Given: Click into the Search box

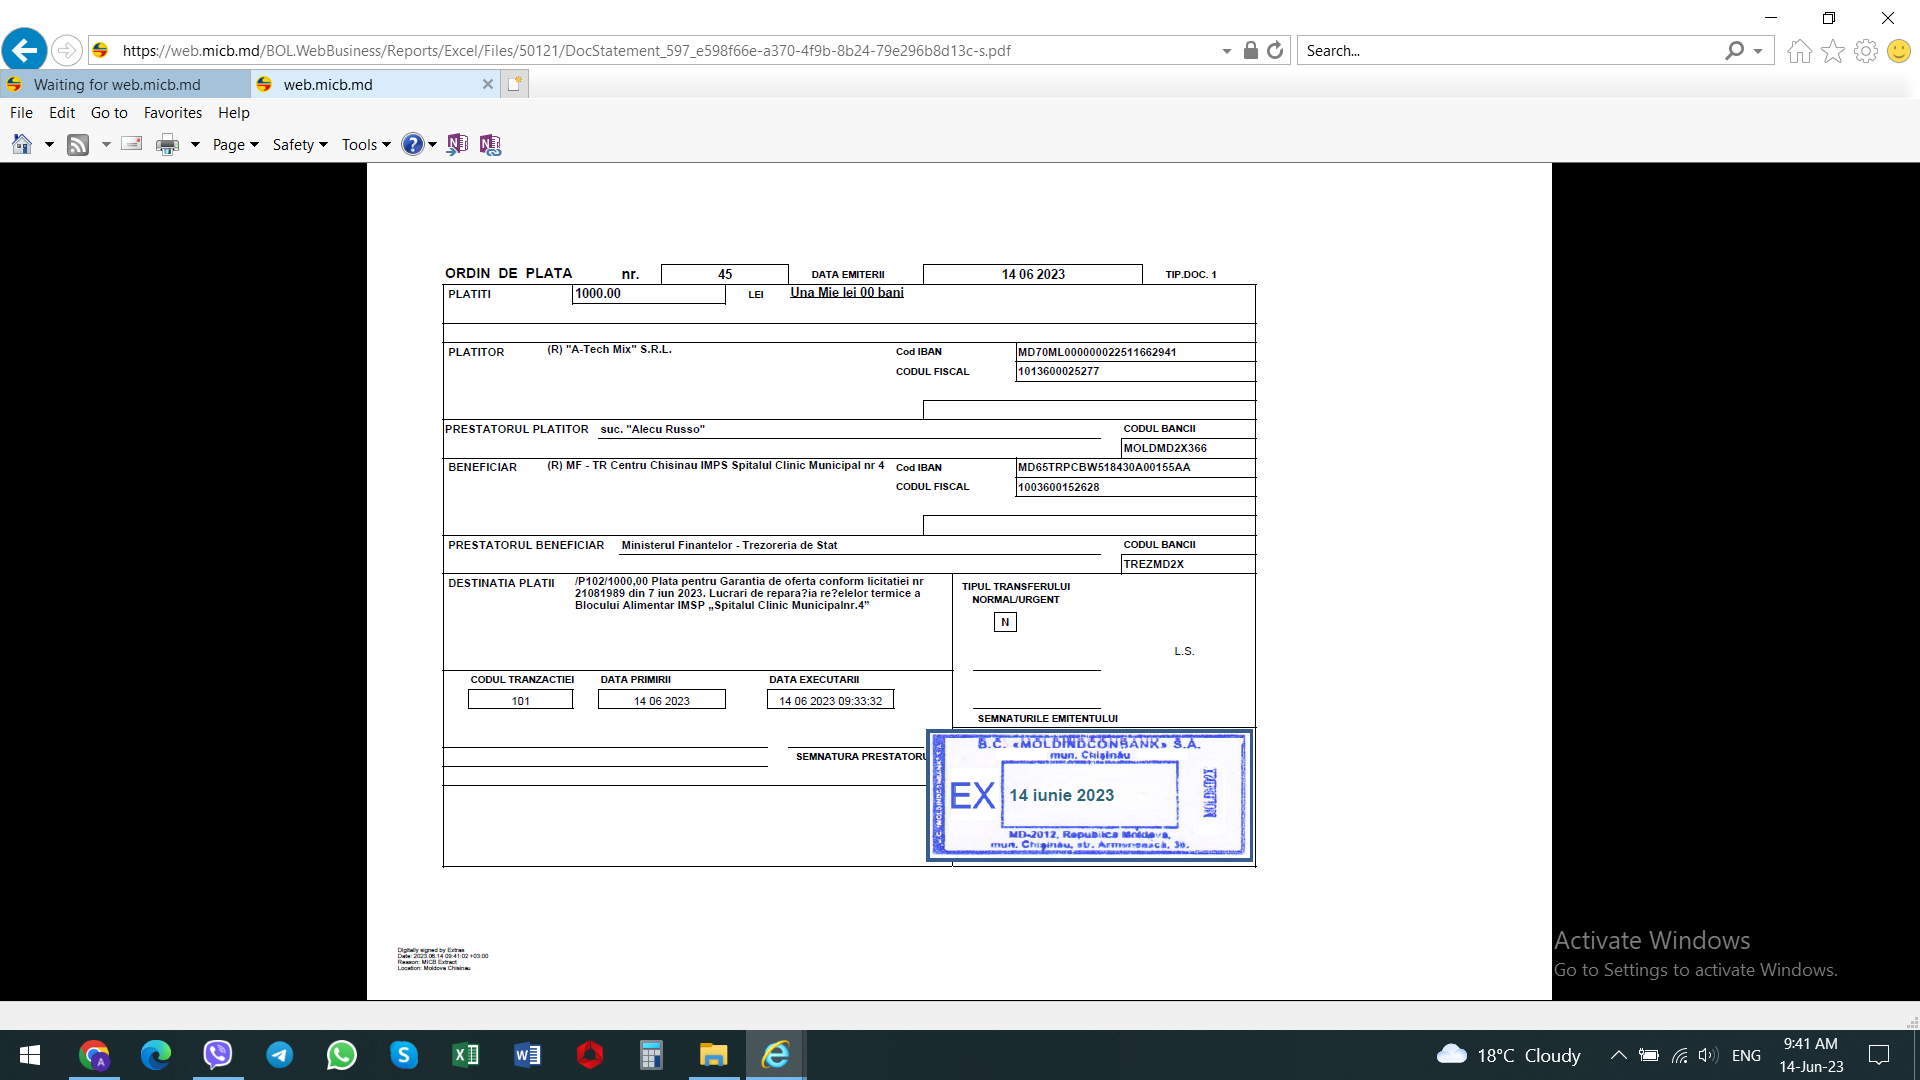Looking at the screenshot, I should [1510, 50].
